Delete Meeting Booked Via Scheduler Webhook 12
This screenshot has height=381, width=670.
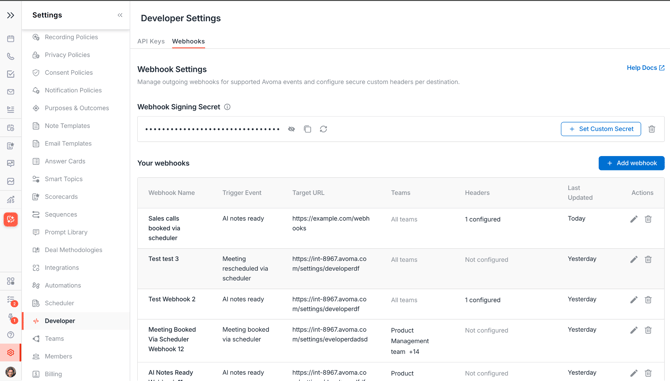(x=648, y=330)
